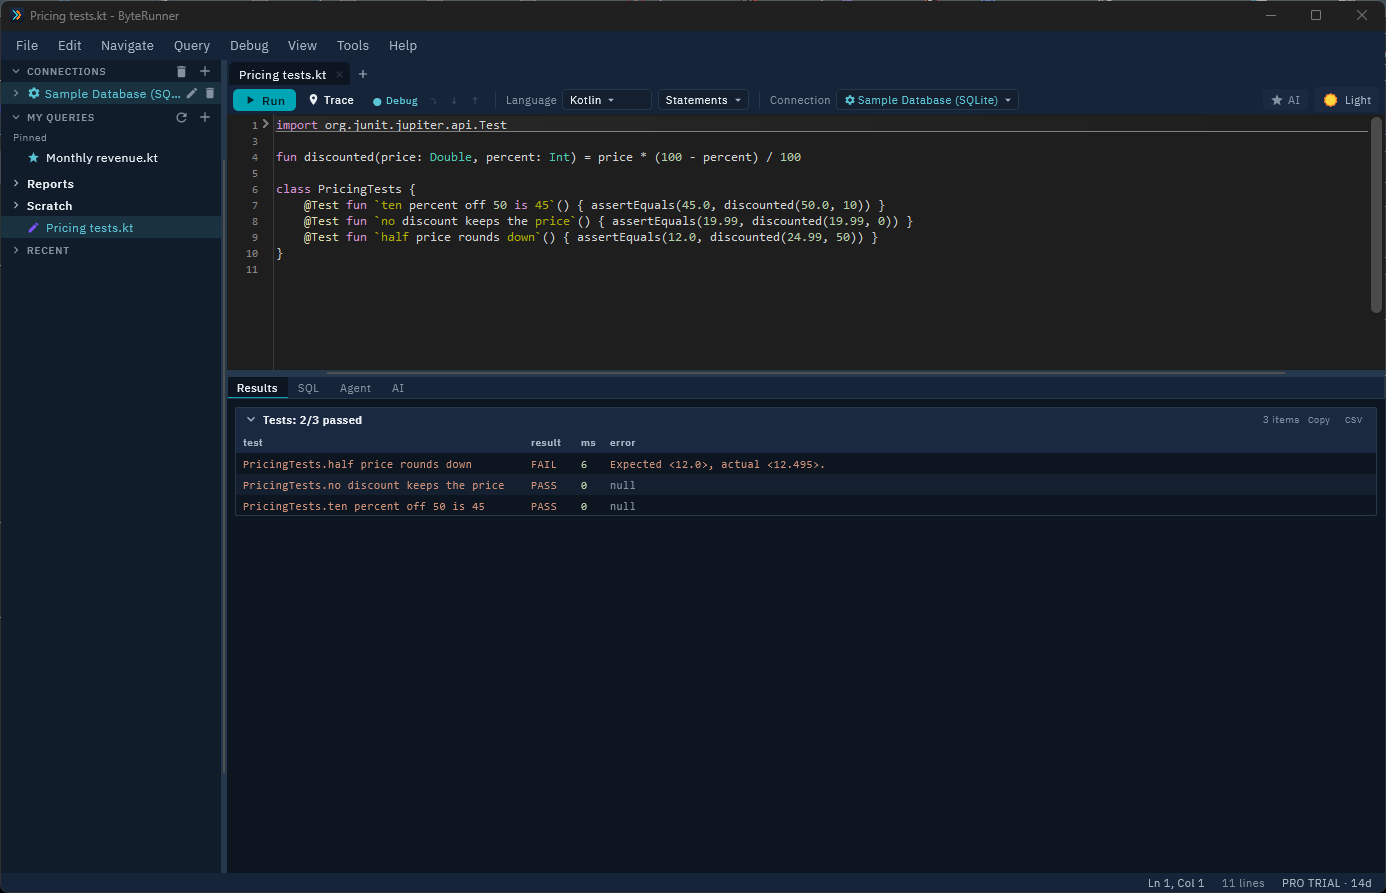1386x893 pixels.
Task: Click debug step into down arrow
Action: [454, 101]
